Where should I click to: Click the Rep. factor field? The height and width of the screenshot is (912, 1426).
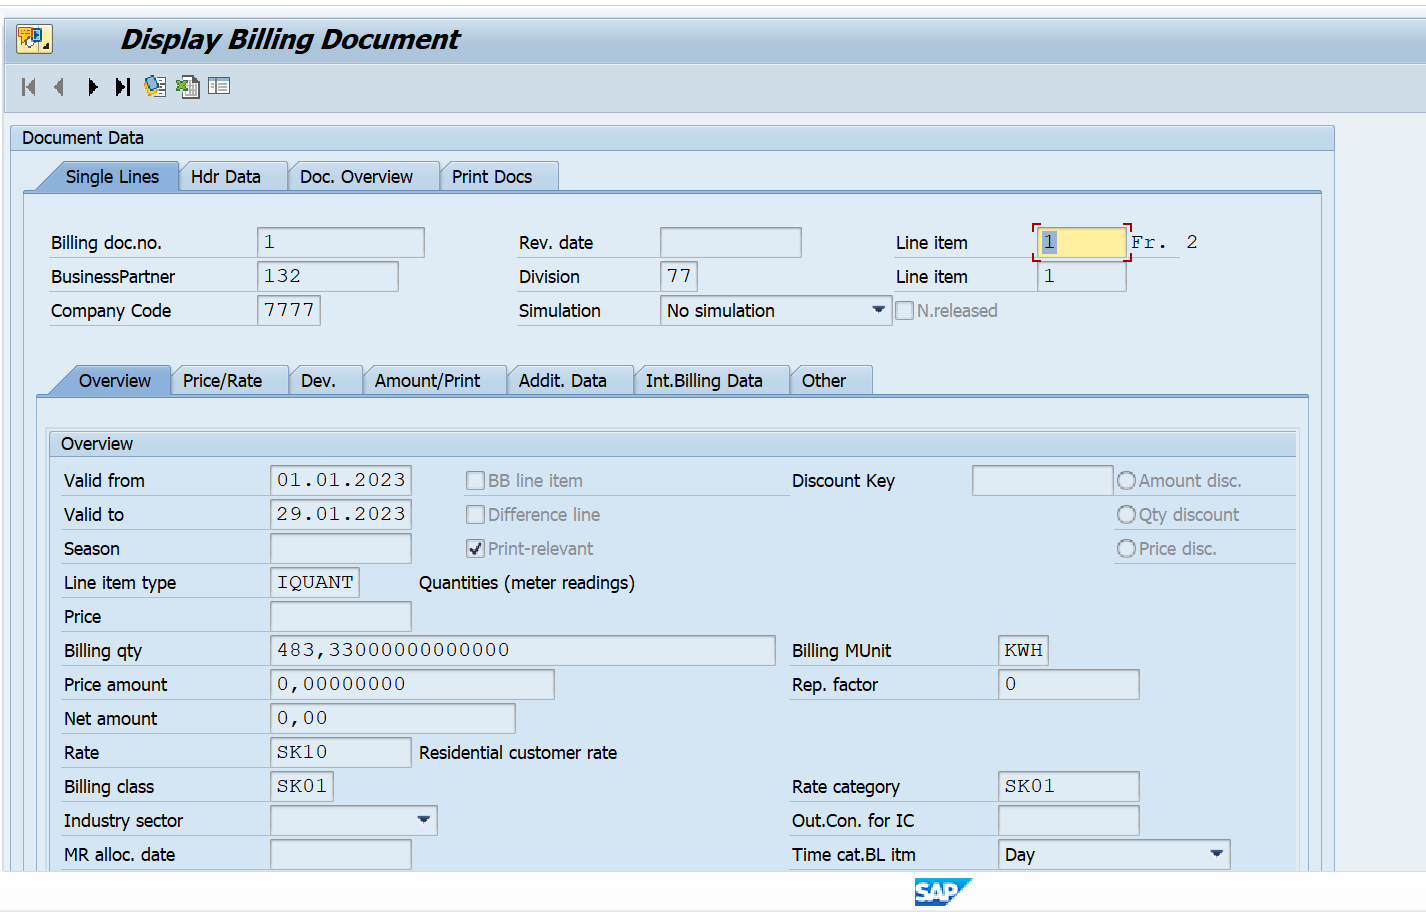pos(1069,685)
